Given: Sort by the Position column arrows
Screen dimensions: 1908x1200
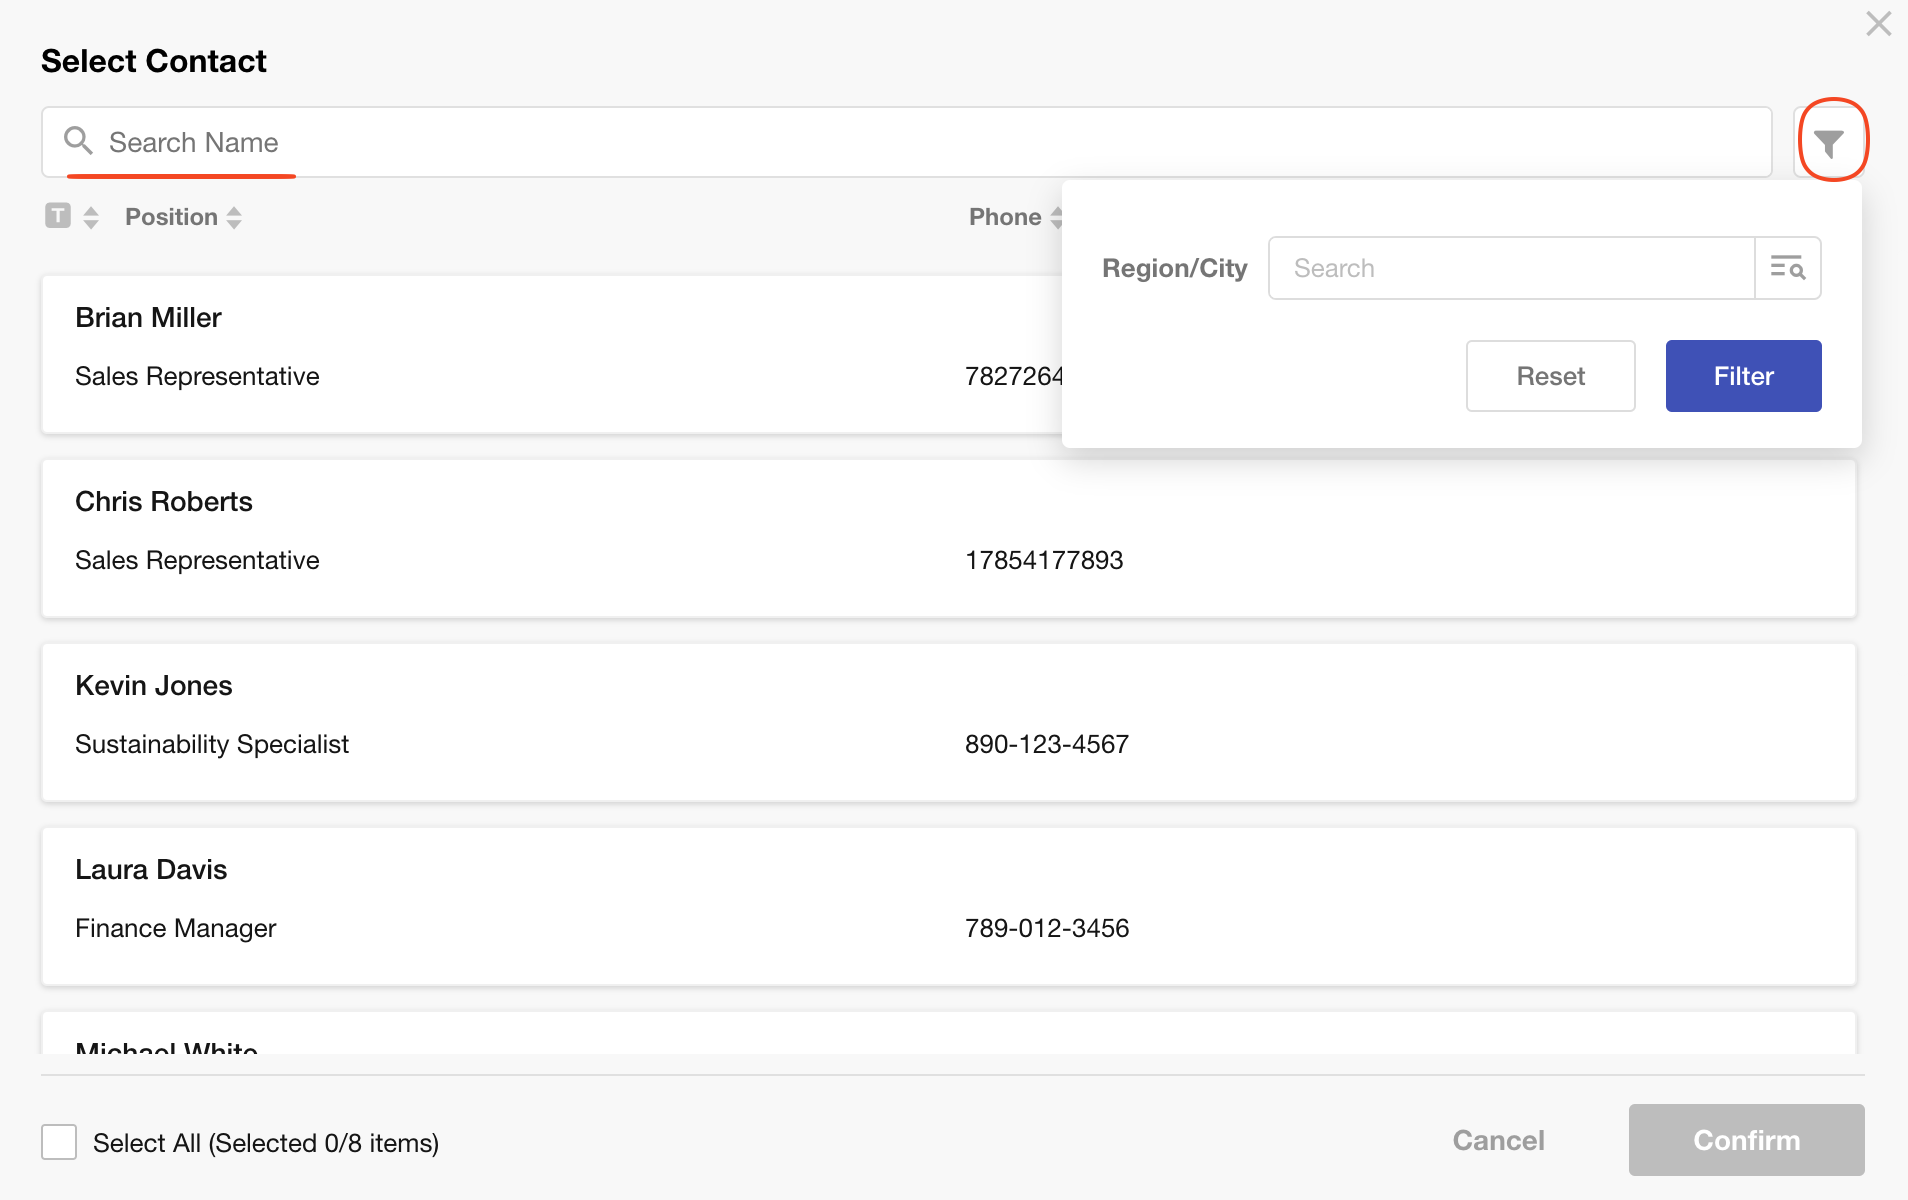Looking at the screenshot, I should (234, 217).
